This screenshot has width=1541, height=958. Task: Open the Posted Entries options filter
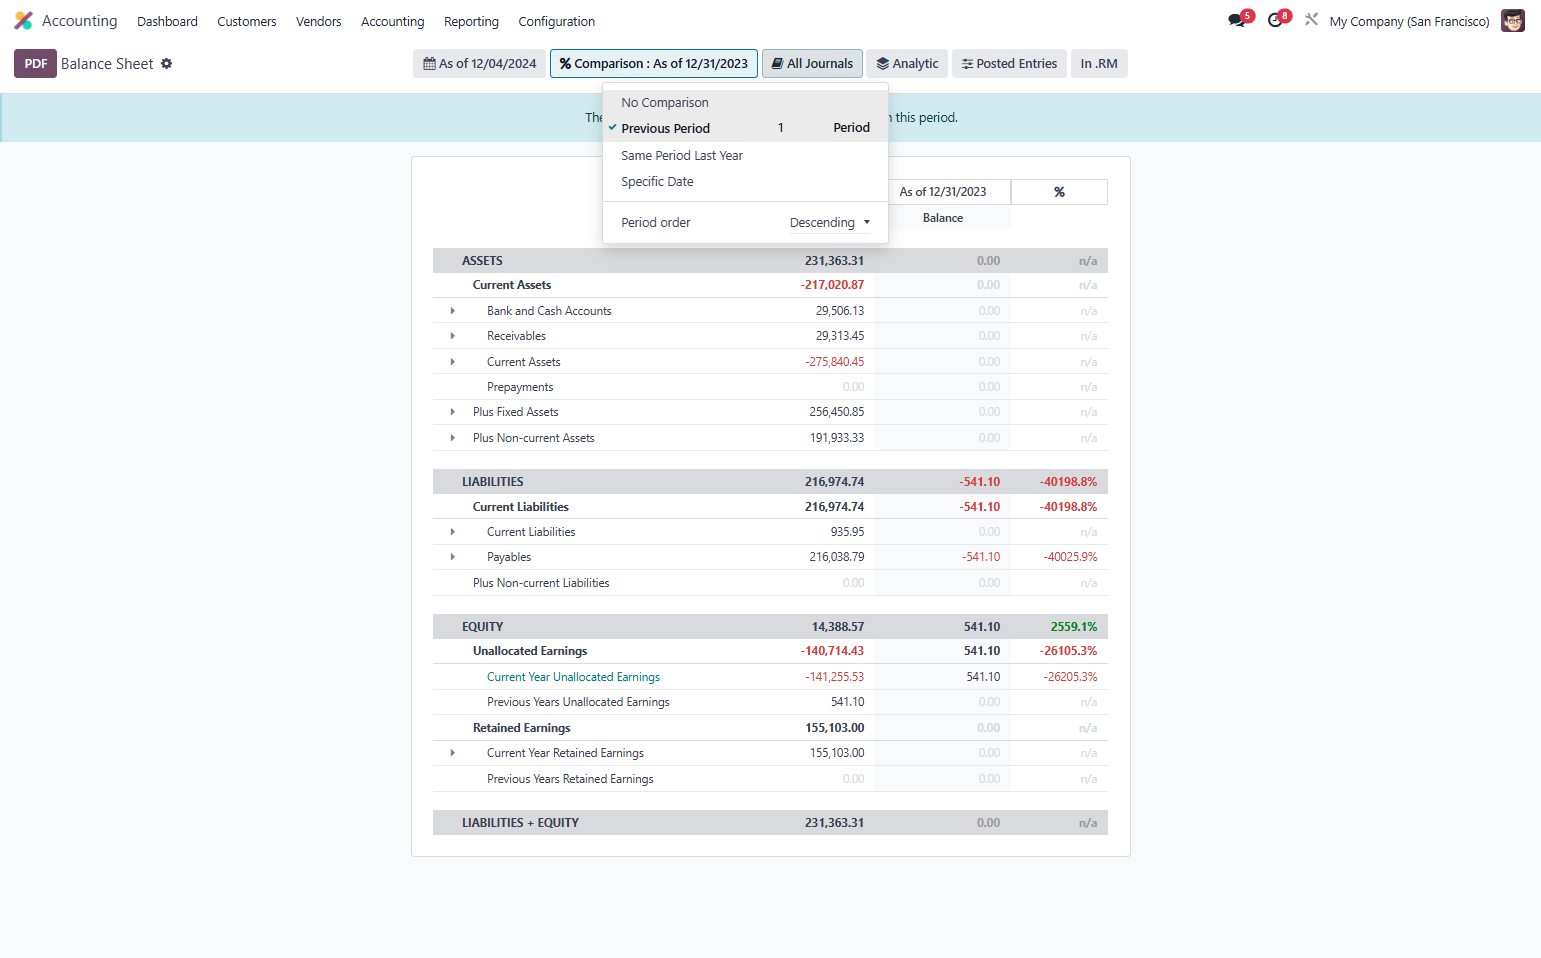[1010, 64]
